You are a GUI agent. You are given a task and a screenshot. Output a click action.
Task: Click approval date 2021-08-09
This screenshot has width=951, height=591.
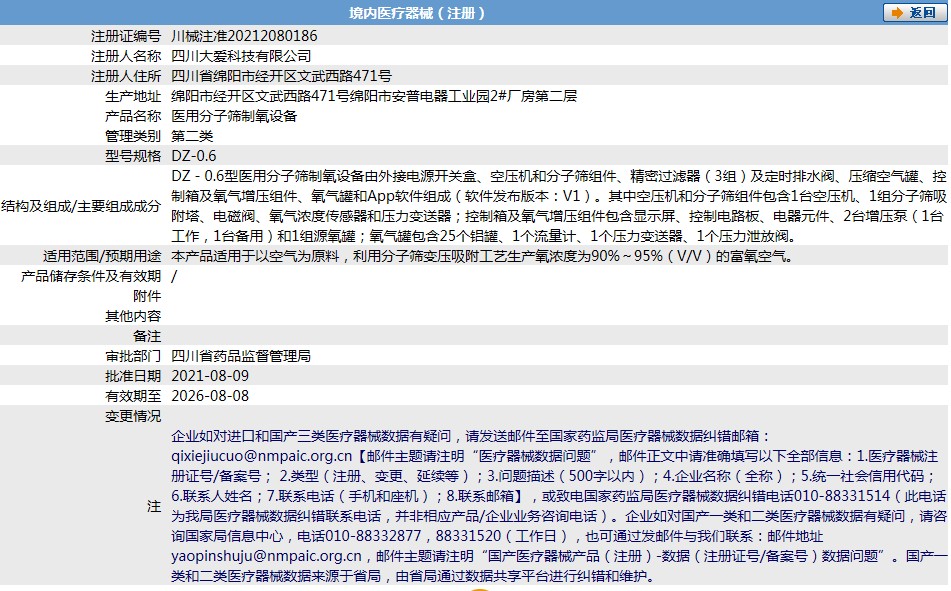coord(210,376)
